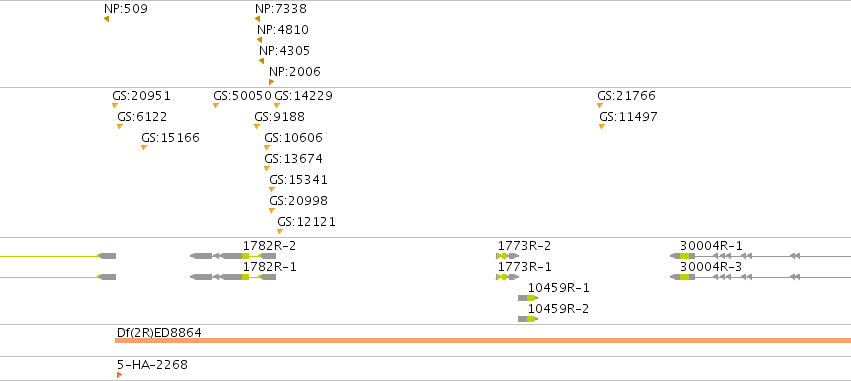
Task: Select the GS:20951 insertion triangle
Action: [115, 105]
